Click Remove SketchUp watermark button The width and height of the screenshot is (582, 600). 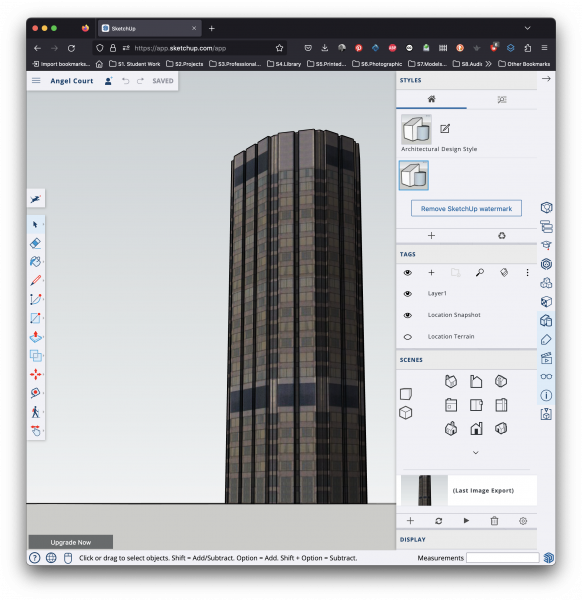coord(466,209)
